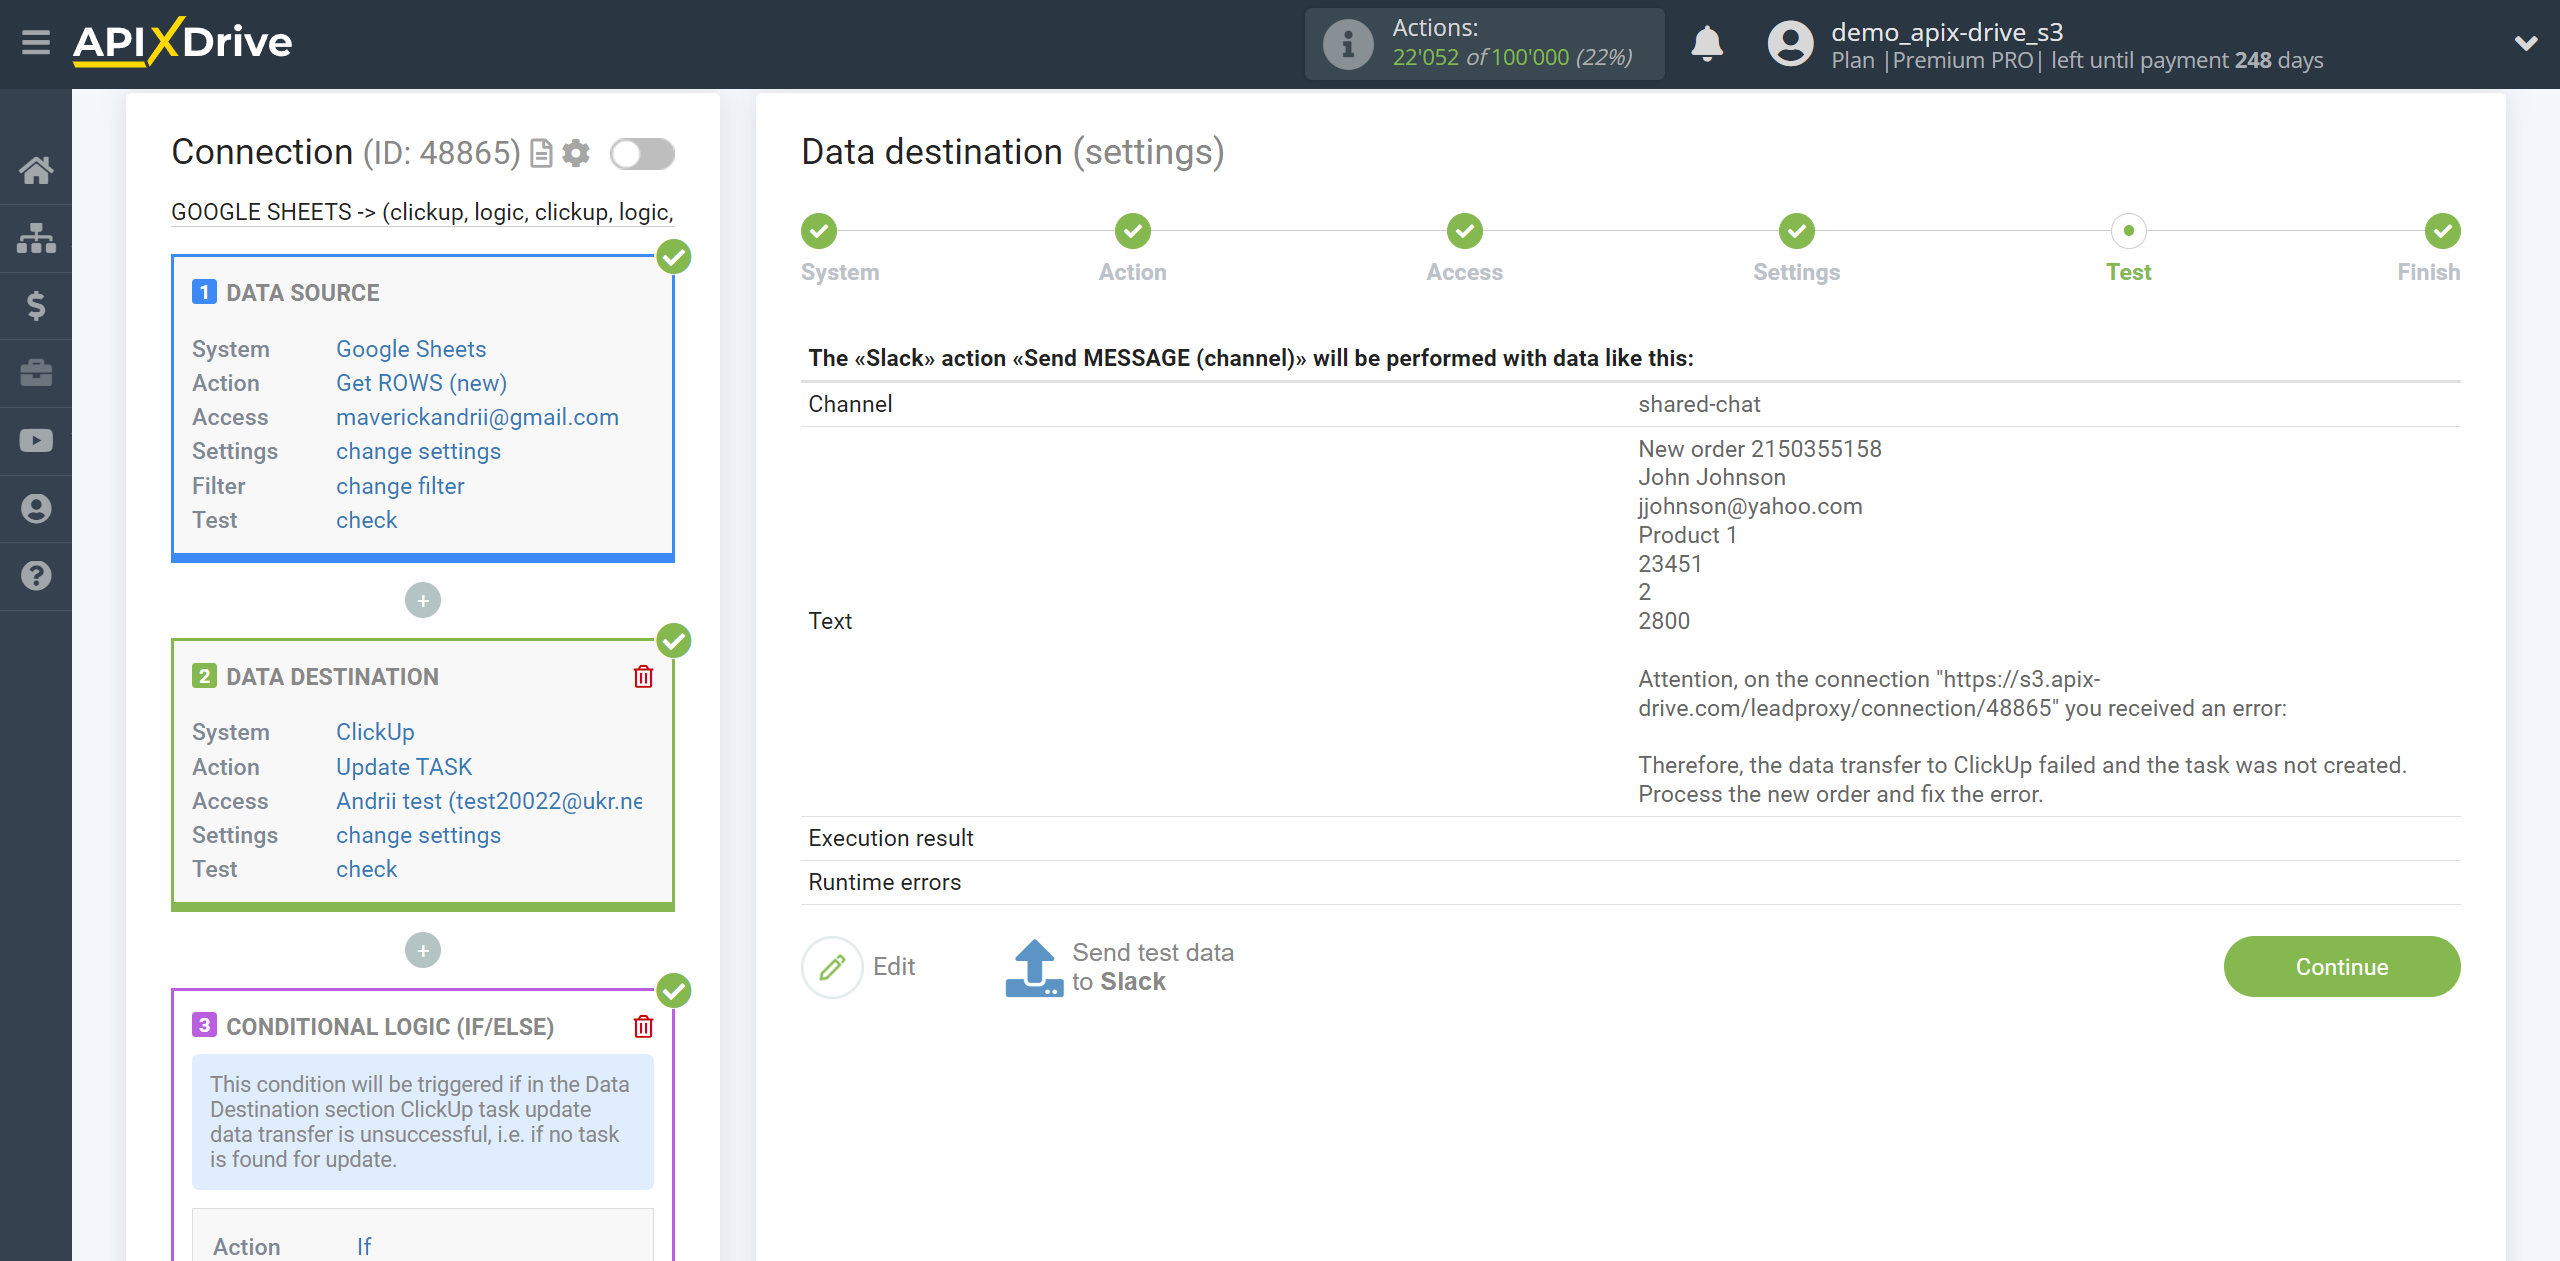Click the Runtime errors row
This screenshot has width=2560, height=1261.
point(1630,882)
